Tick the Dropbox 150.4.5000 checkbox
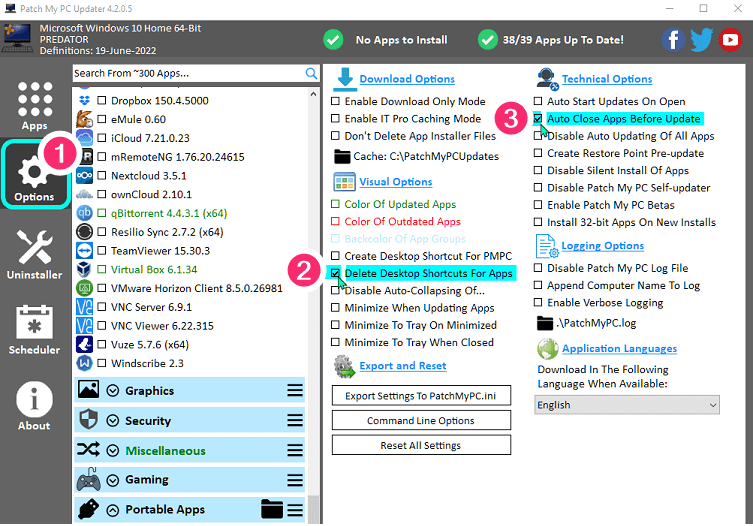Viewport: 753px width, 526px height. [x=102, y=100]
